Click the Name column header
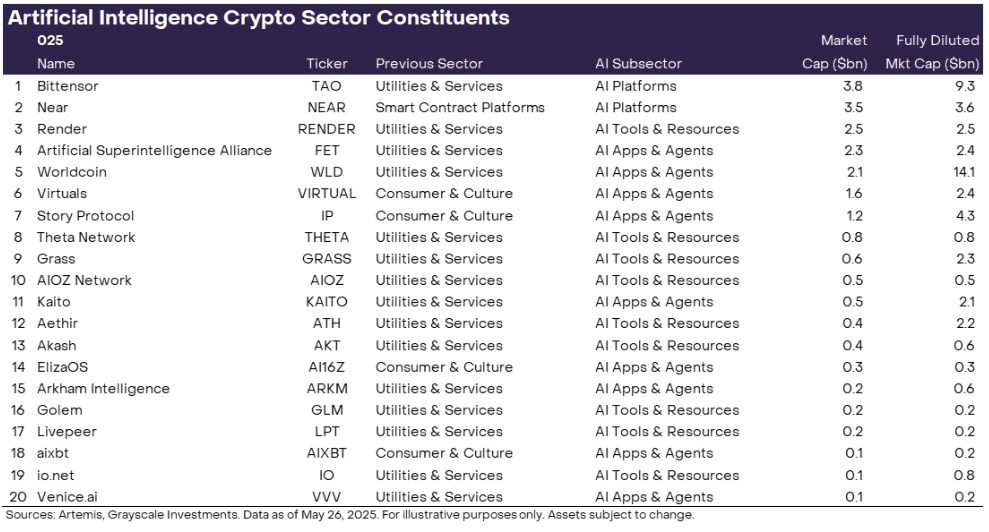989x532 pixels. [56, 63]
